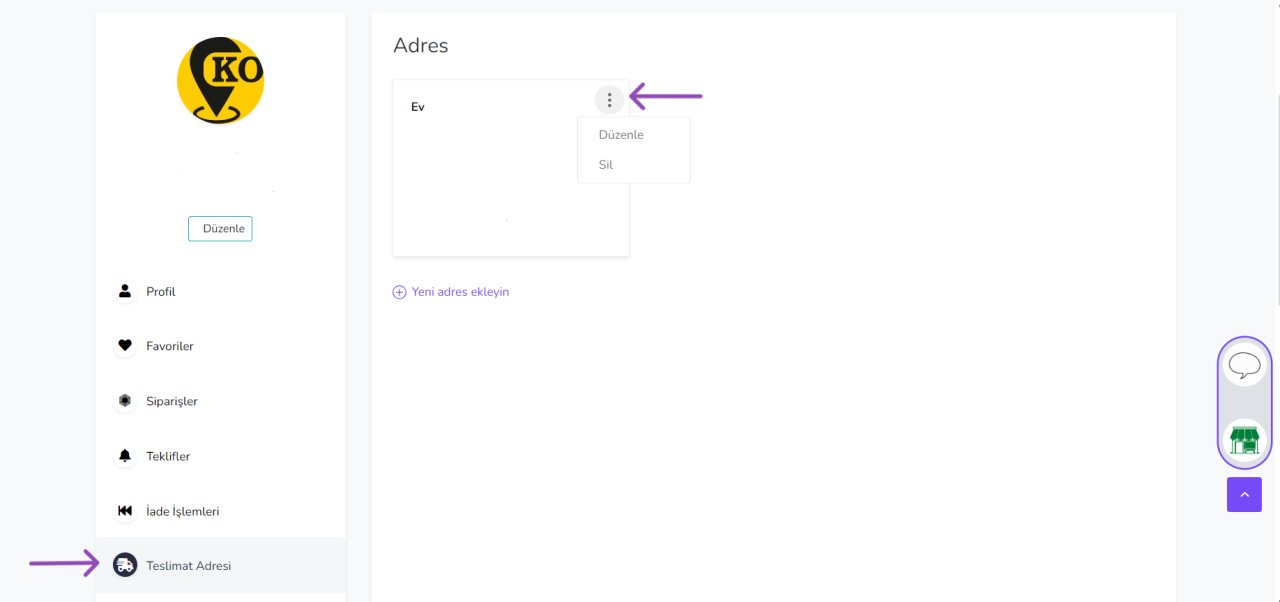
Task: Choose Sil from the address options menu
Action: 606,165
